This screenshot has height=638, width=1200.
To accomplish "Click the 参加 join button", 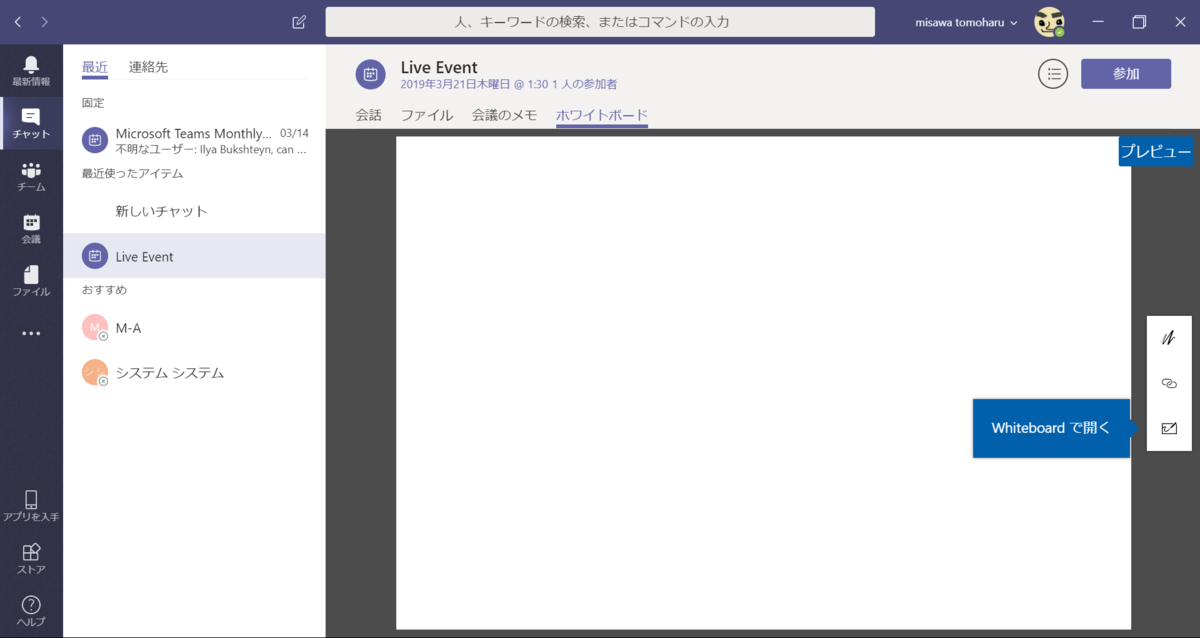I will tap(1126, 73).
